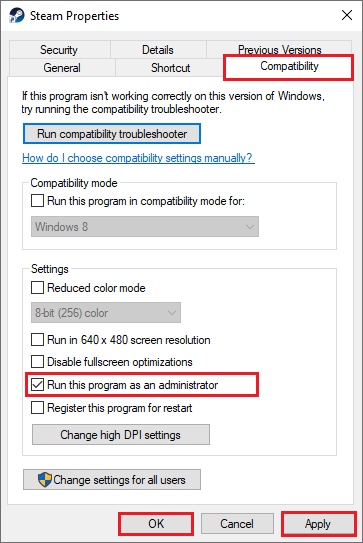Switch to the Shortcut tab

170,68
